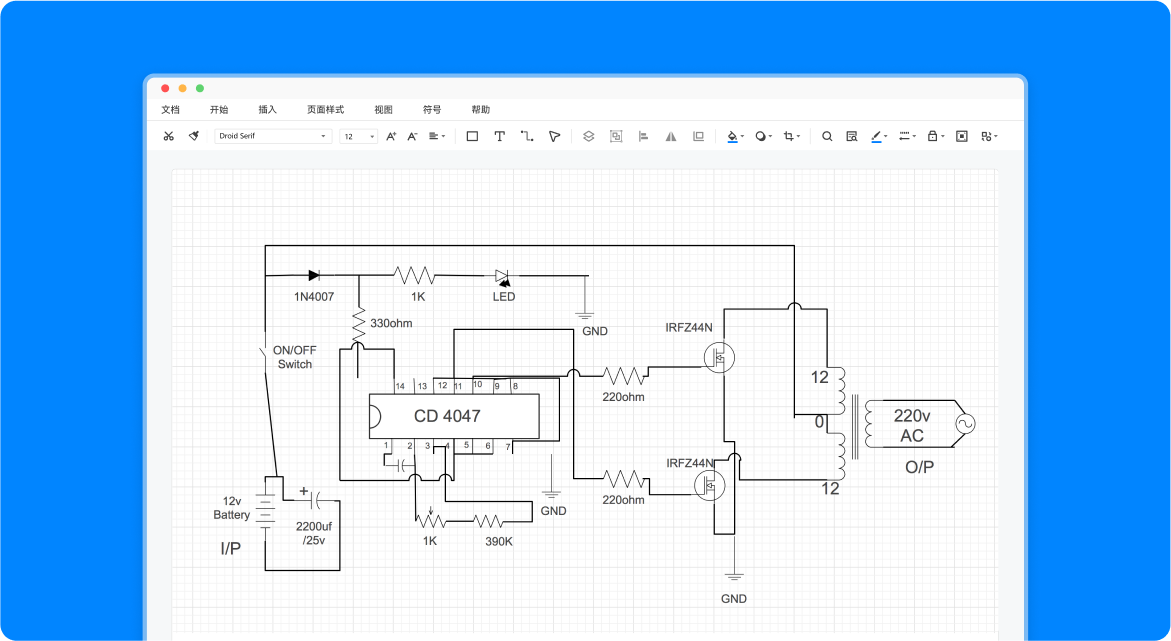Select the 12v Battery label
Image resolution: width=1171 pixels, height=641 pixels.
pos(232,508)
